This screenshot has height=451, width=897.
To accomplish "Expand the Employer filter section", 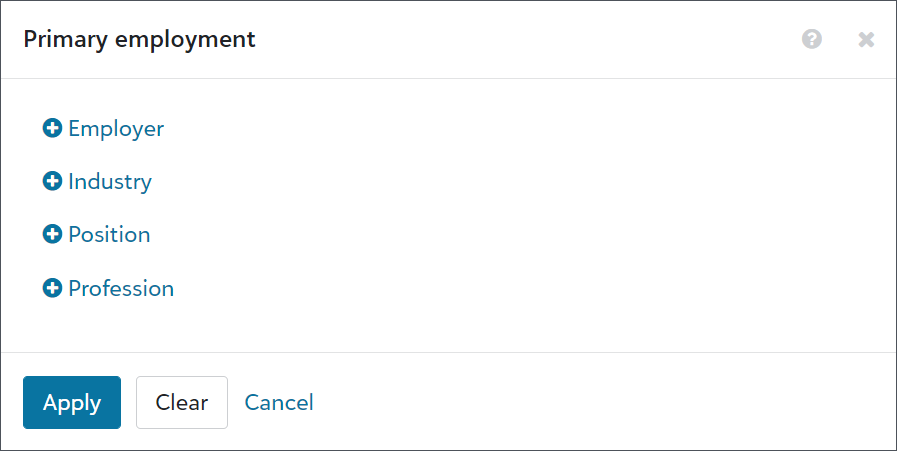I will point(103,128).
